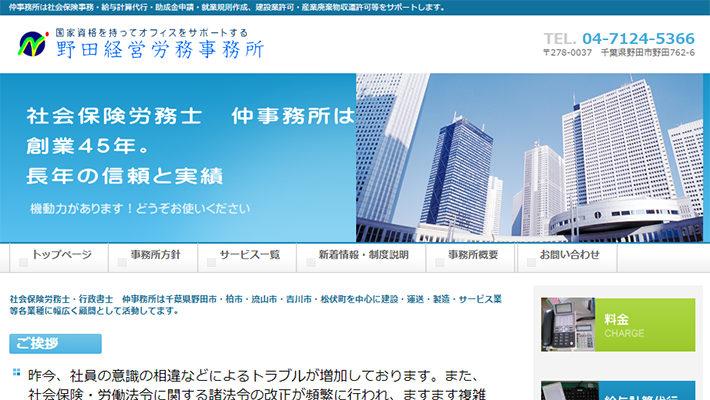Image resolution: width=710 pixels, height=400 pixels.
Task: Click the square marker before トップページ
Action: click(22, 263)
